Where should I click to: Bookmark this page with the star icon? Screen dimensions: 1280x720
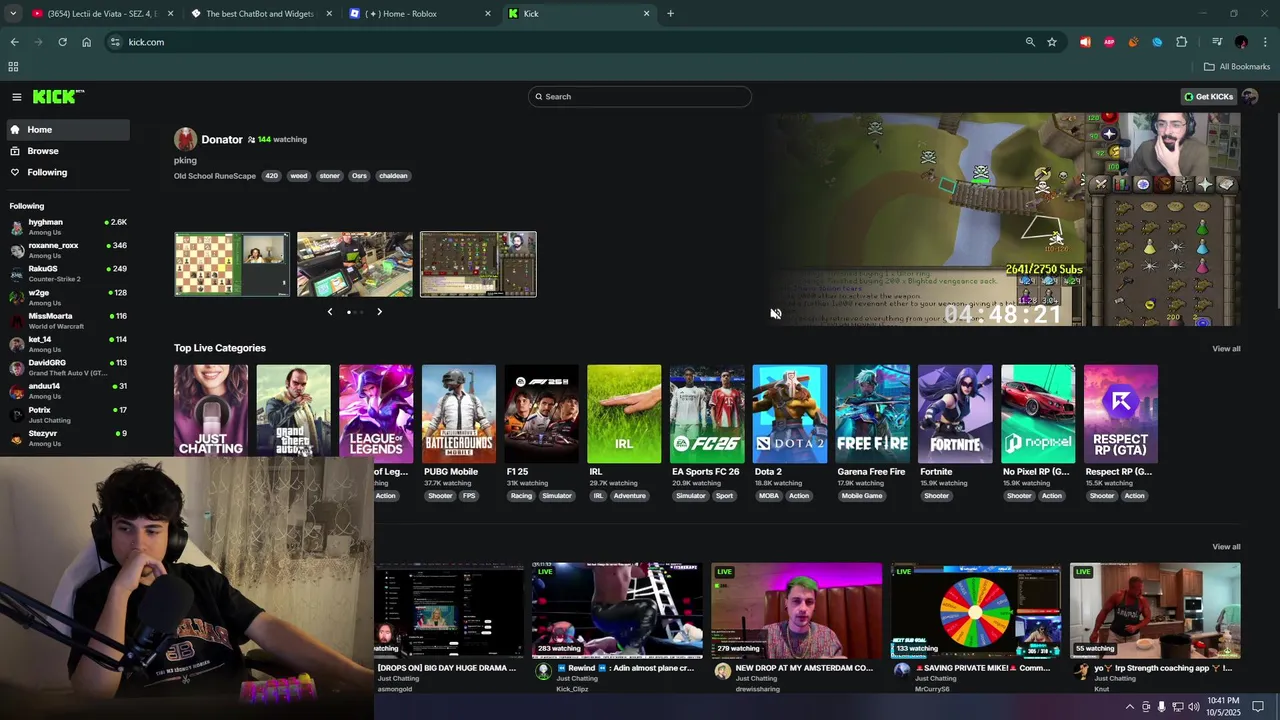pos(1052,42)
